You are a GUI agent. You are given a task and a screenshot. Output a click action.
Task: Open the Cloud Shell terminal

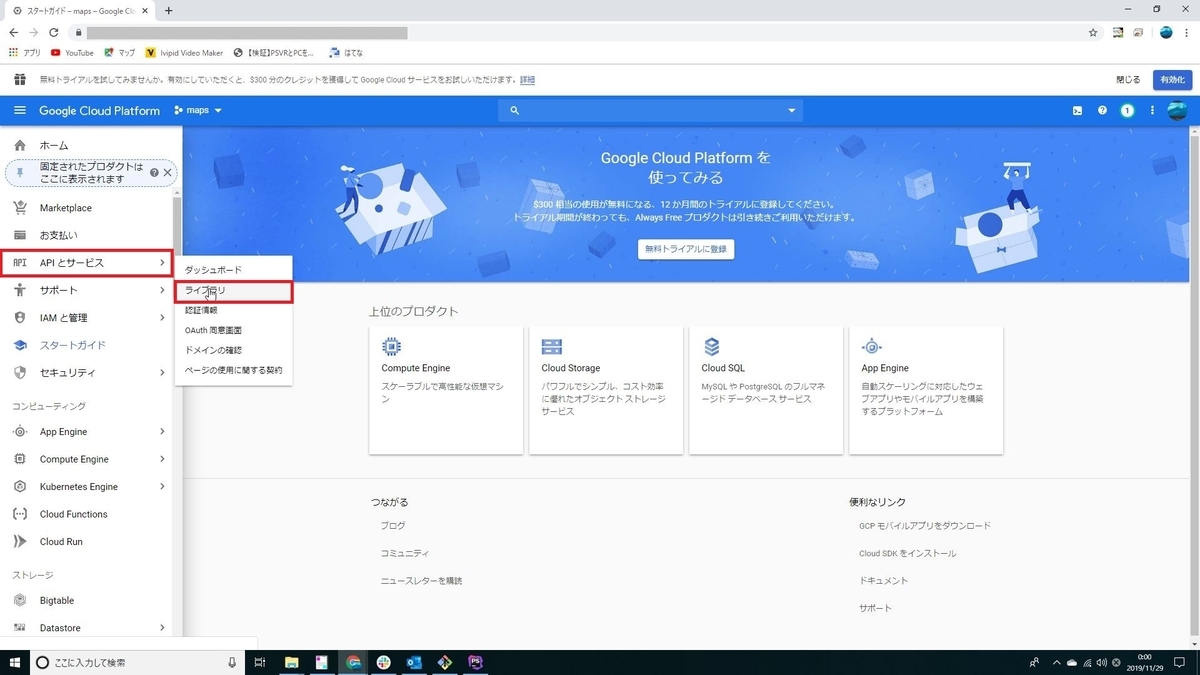(x=1078, y=110)
